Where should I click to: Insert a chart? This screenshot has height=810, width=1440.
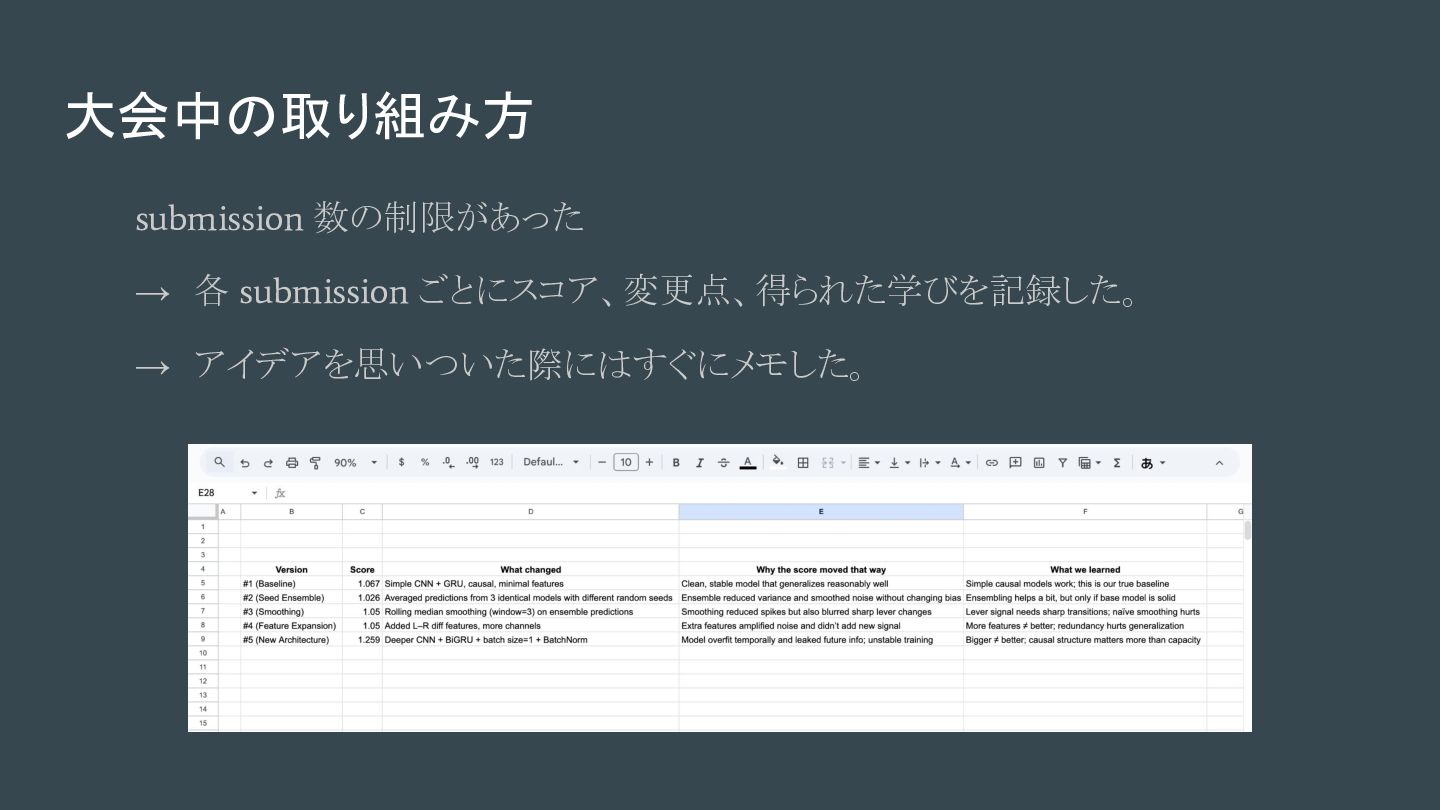[x=1039, y=462]
